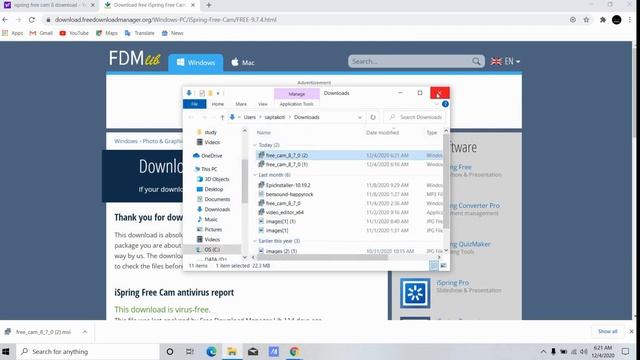Open Quick Access properties icon in Explorer title bar

[202, 93]
